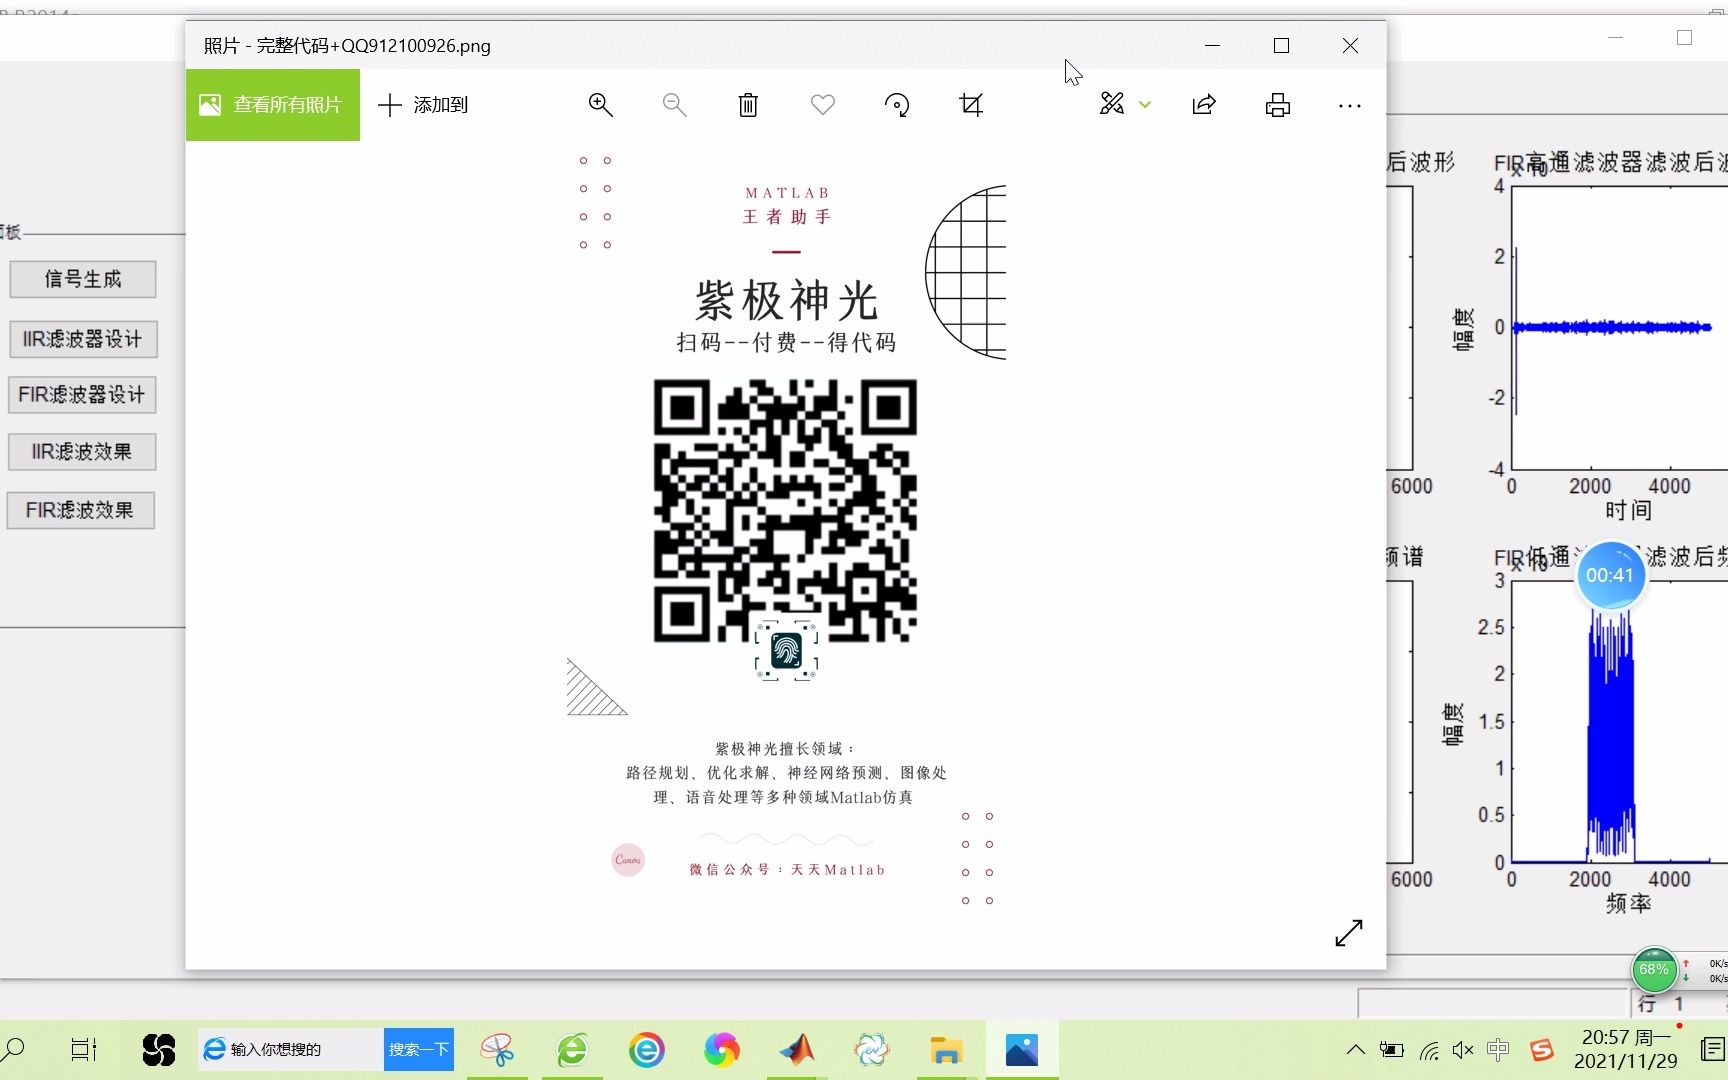This screenshot has width=1728, height=1080.
Task: Click the screen recorder timer bubble 00:41
Action: point(1610,575)
